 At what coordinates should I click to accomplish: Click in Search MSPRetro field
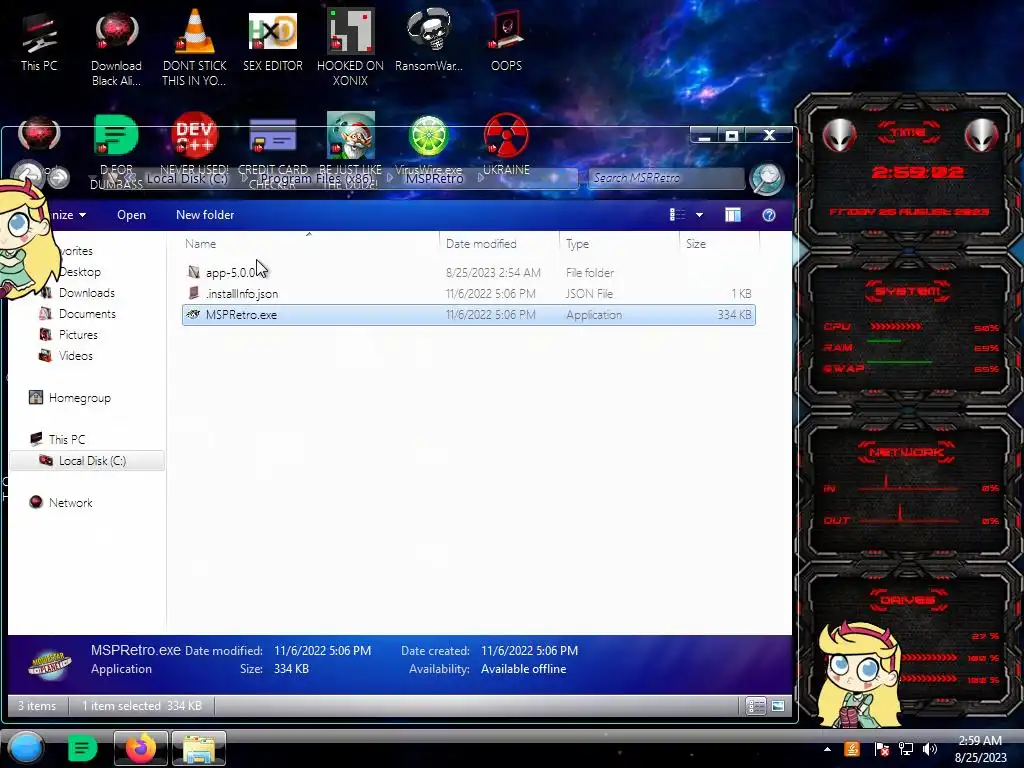(x=666, y=178)
